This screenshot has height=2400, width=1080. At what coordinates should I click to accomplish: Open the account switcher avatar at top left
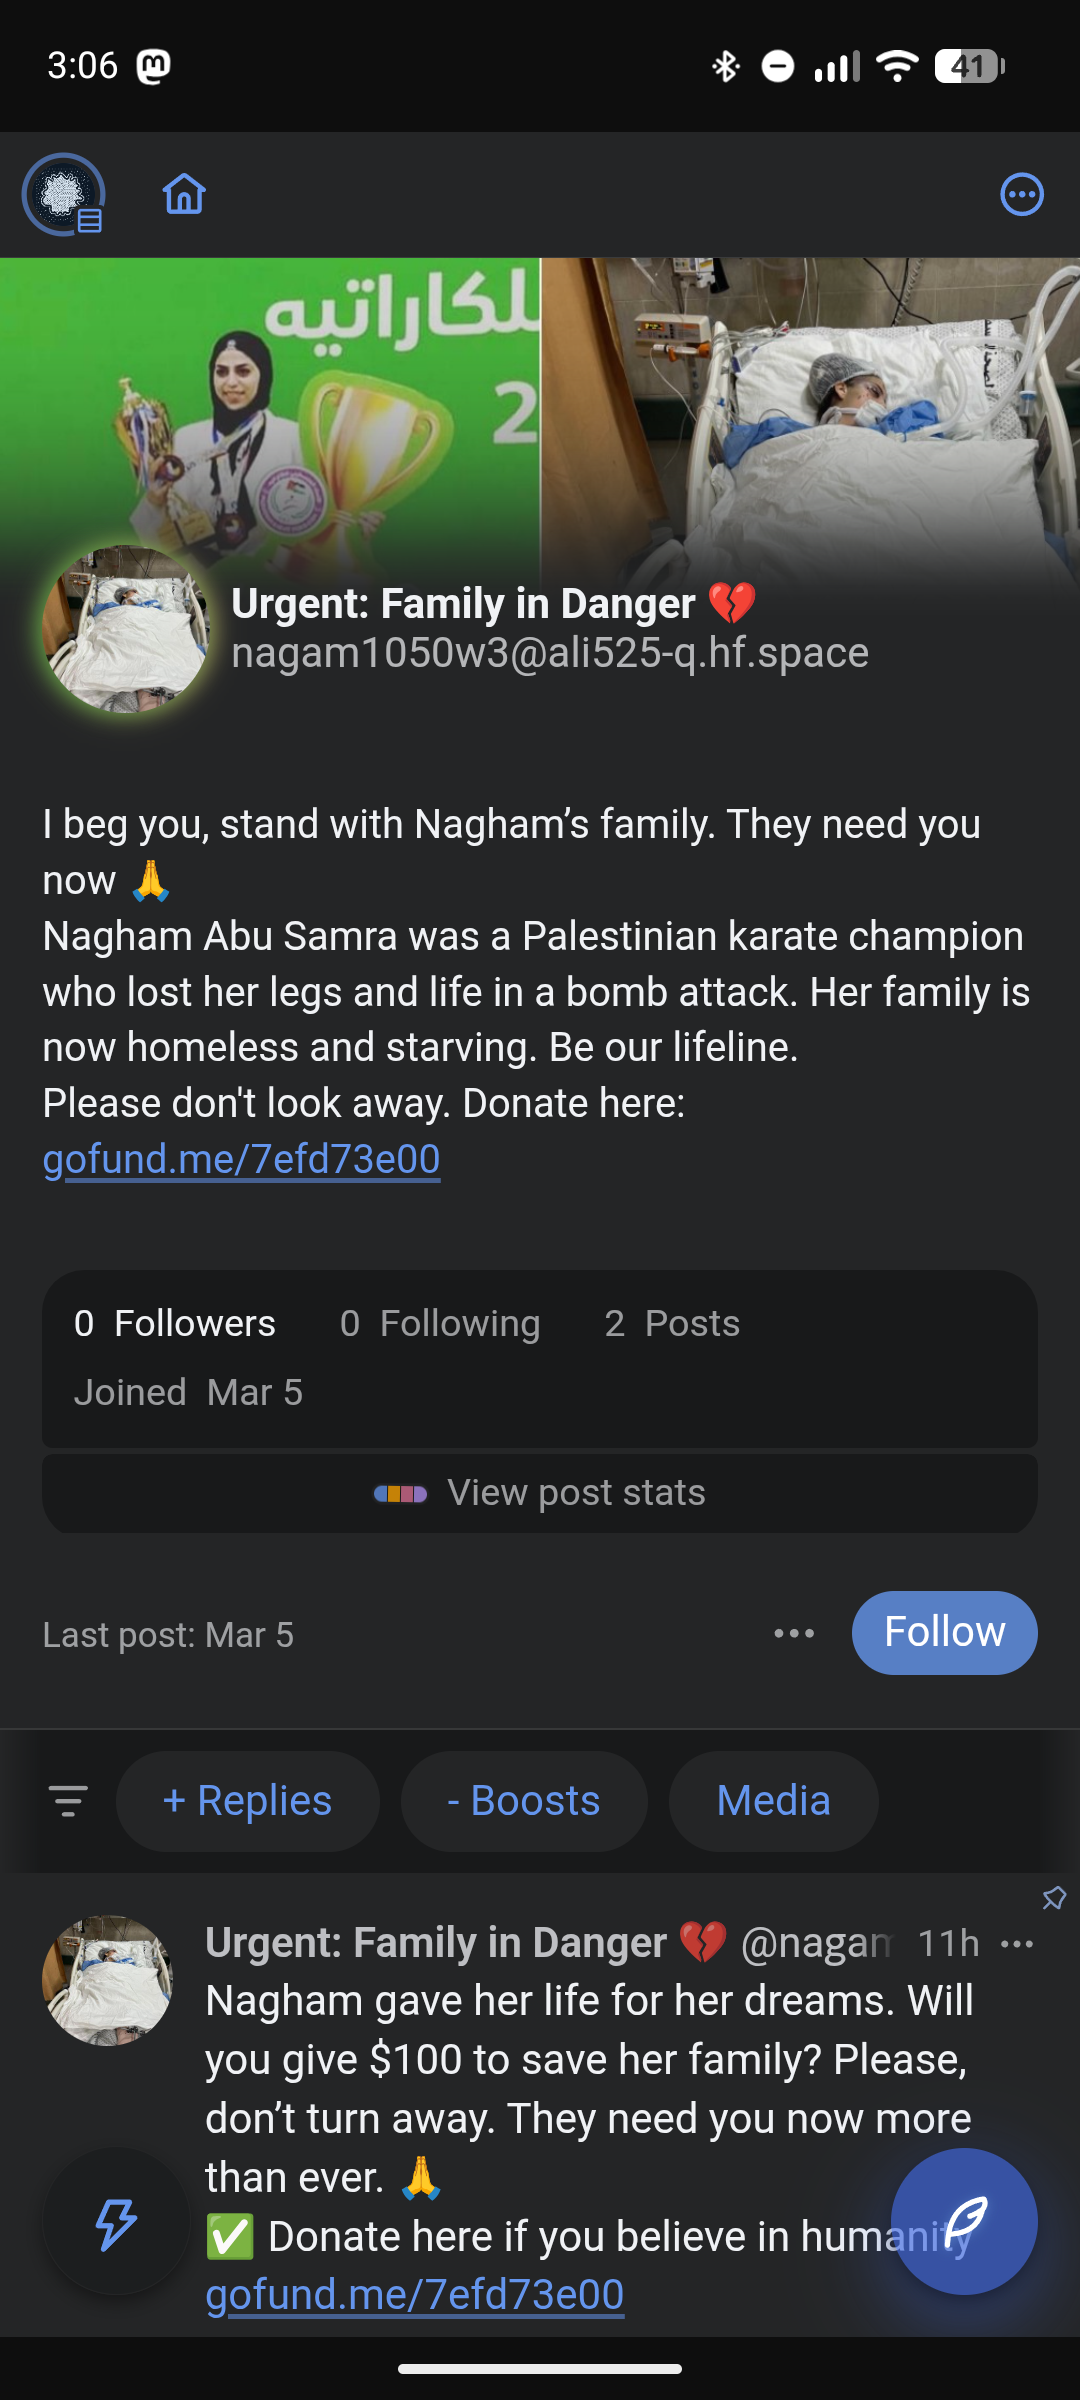64,194
